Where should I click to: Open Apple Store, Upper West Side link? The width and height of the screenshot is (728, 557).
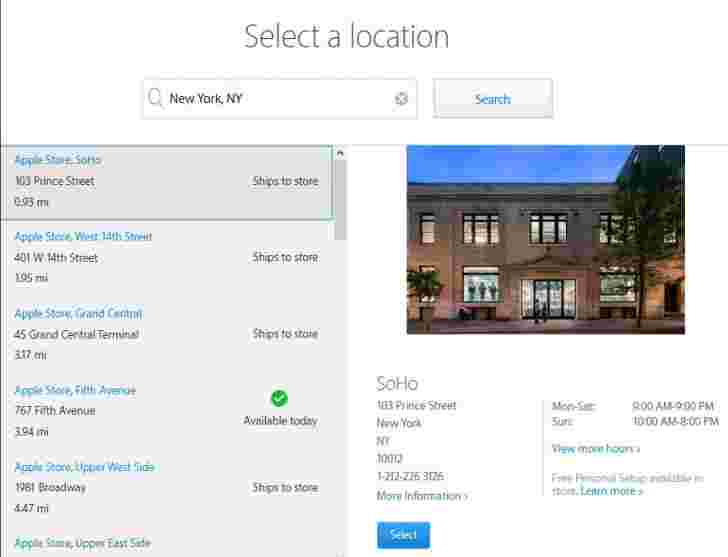[84, 467]
